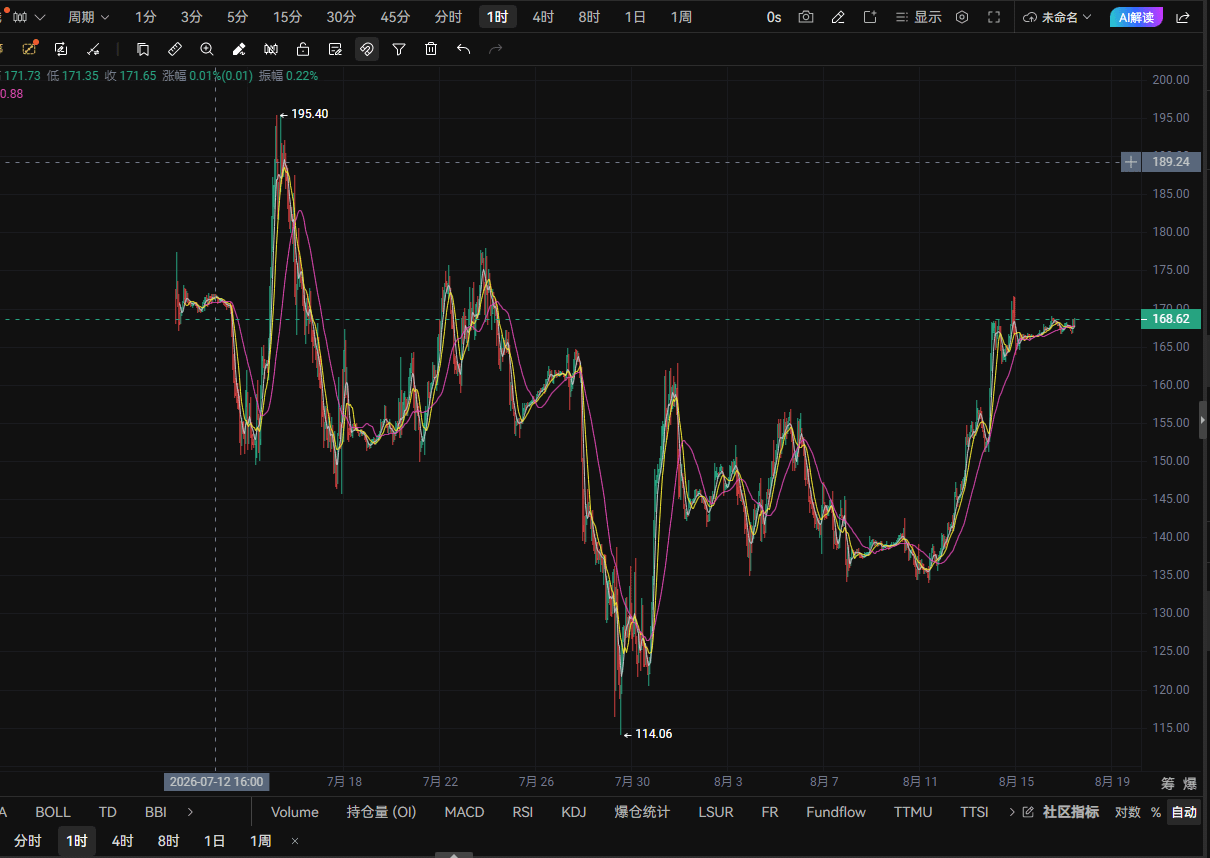Select 分时 in the top timeframe bar
Screen dimensions: 1210x858
point(448,17)
